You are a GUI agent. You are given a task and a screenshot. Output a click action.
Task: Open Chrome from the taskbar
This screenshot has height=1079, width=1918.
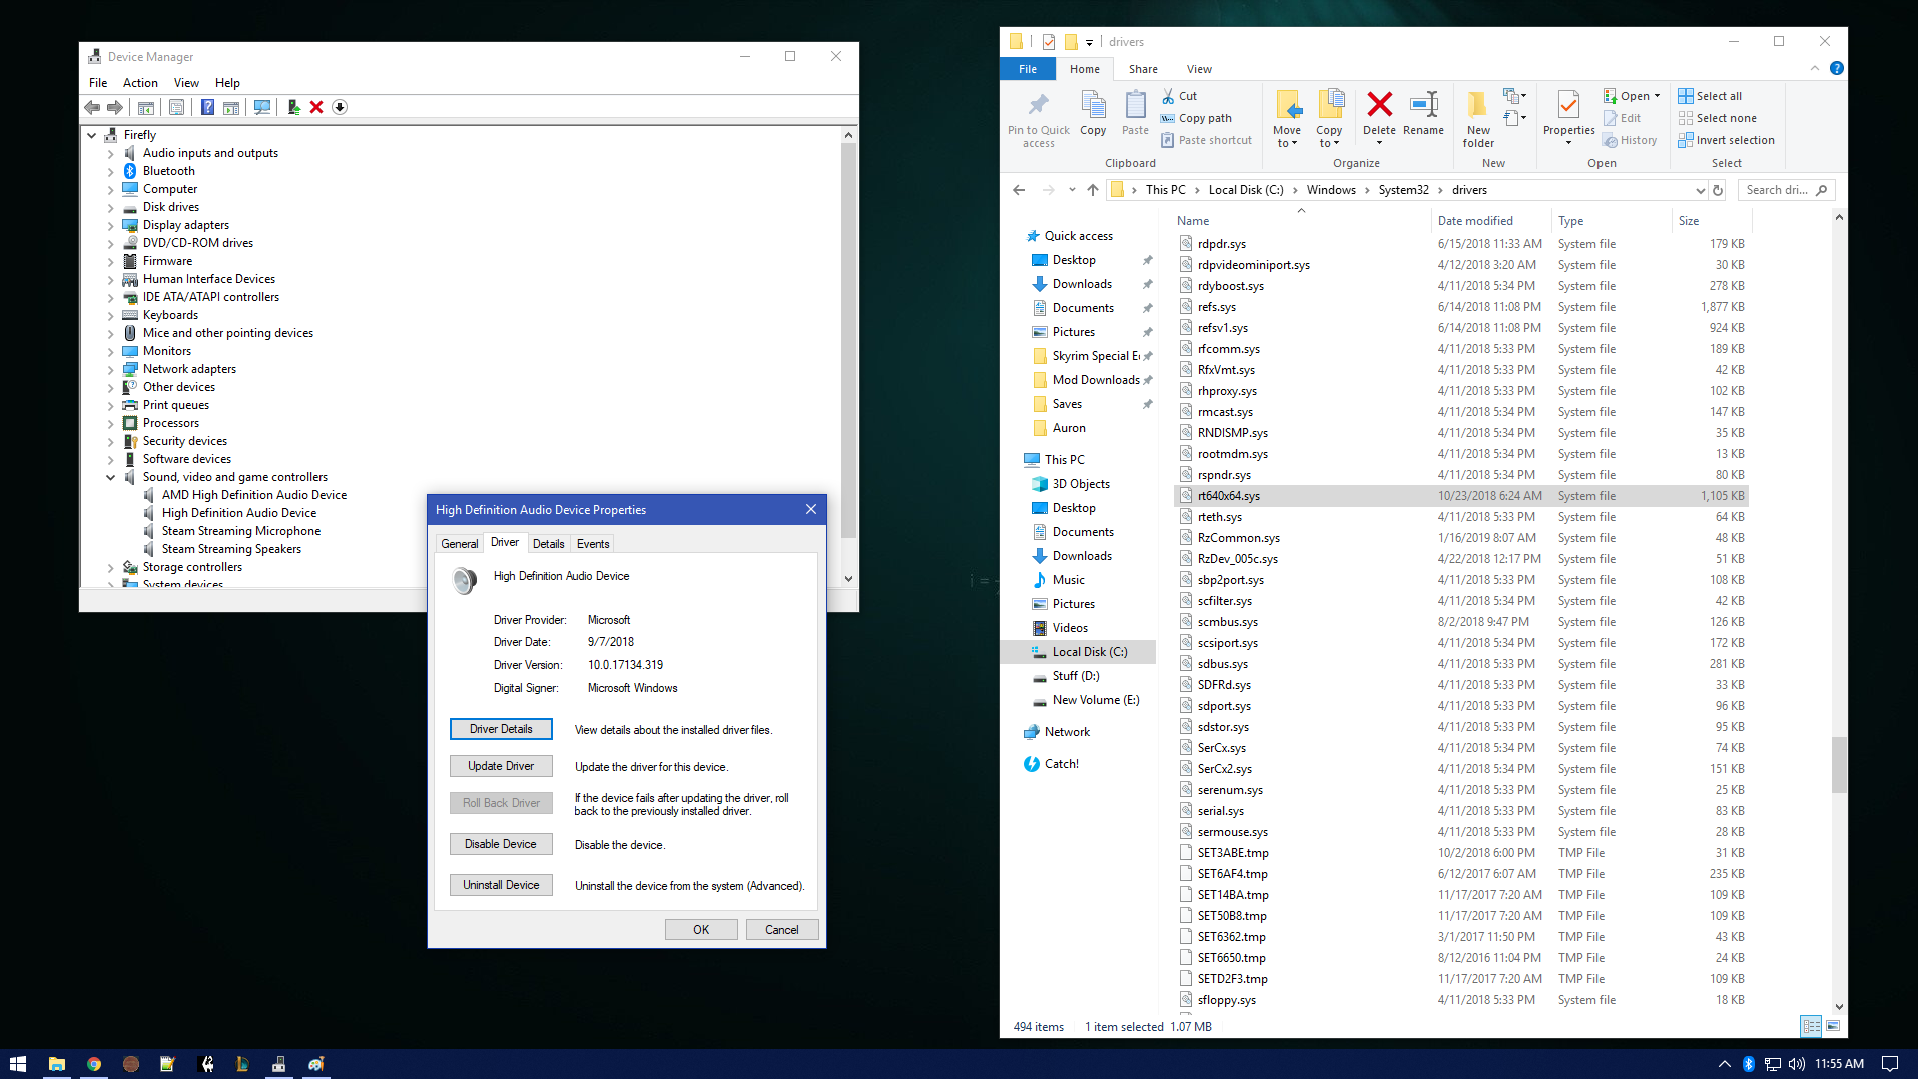tap(93, 1064)
